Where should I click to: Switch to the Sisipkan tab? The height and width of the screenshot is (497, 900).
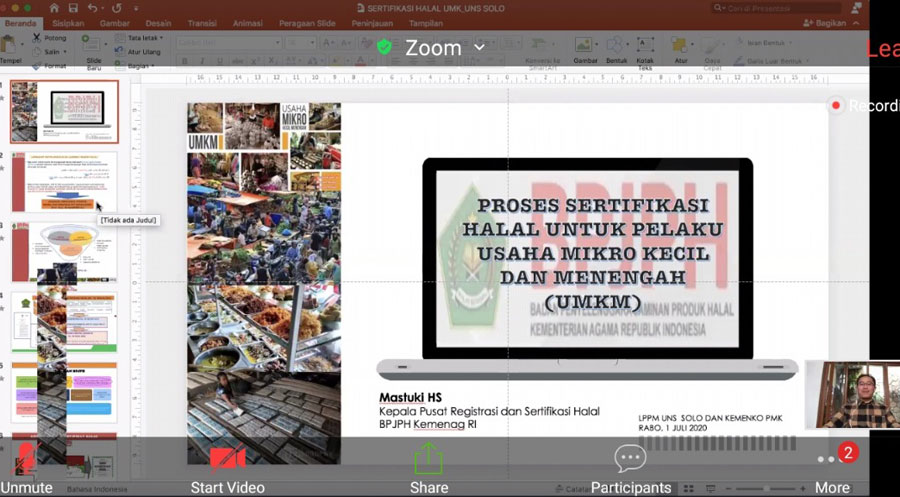[68, 24]
